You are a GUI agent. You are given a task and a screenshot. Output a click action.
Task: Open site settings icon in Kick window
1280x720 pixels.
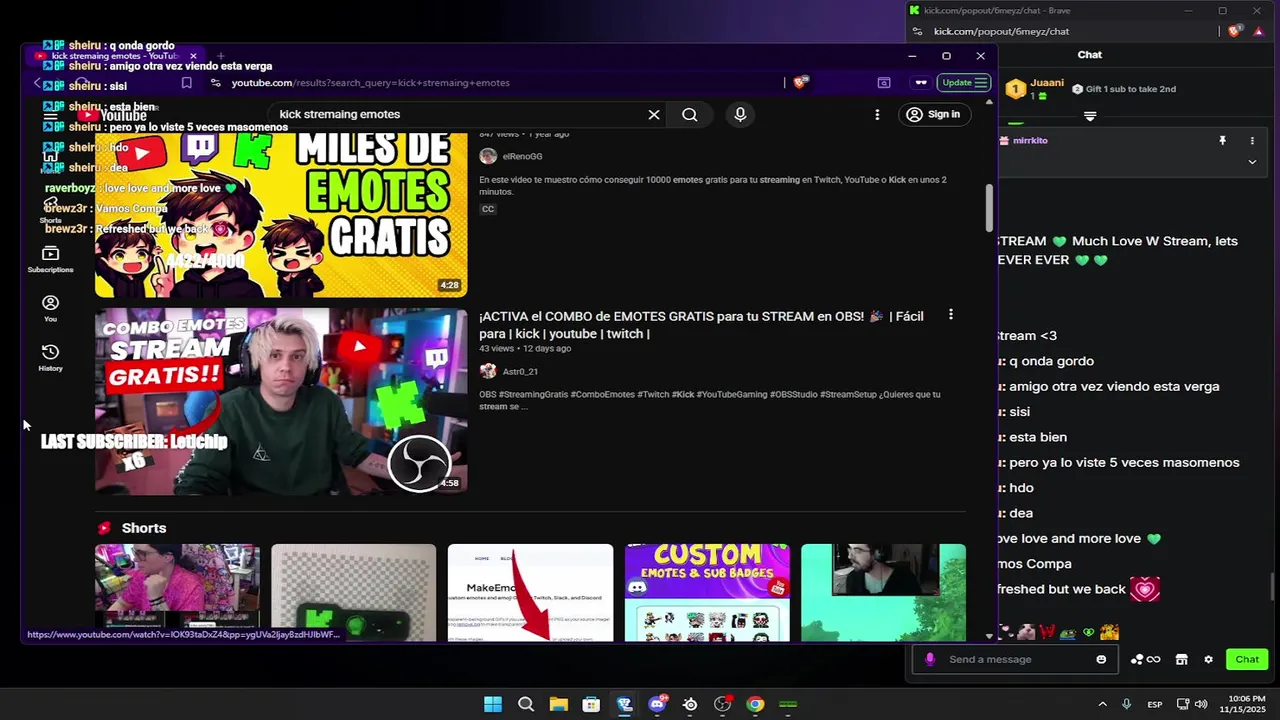[917, 32]
